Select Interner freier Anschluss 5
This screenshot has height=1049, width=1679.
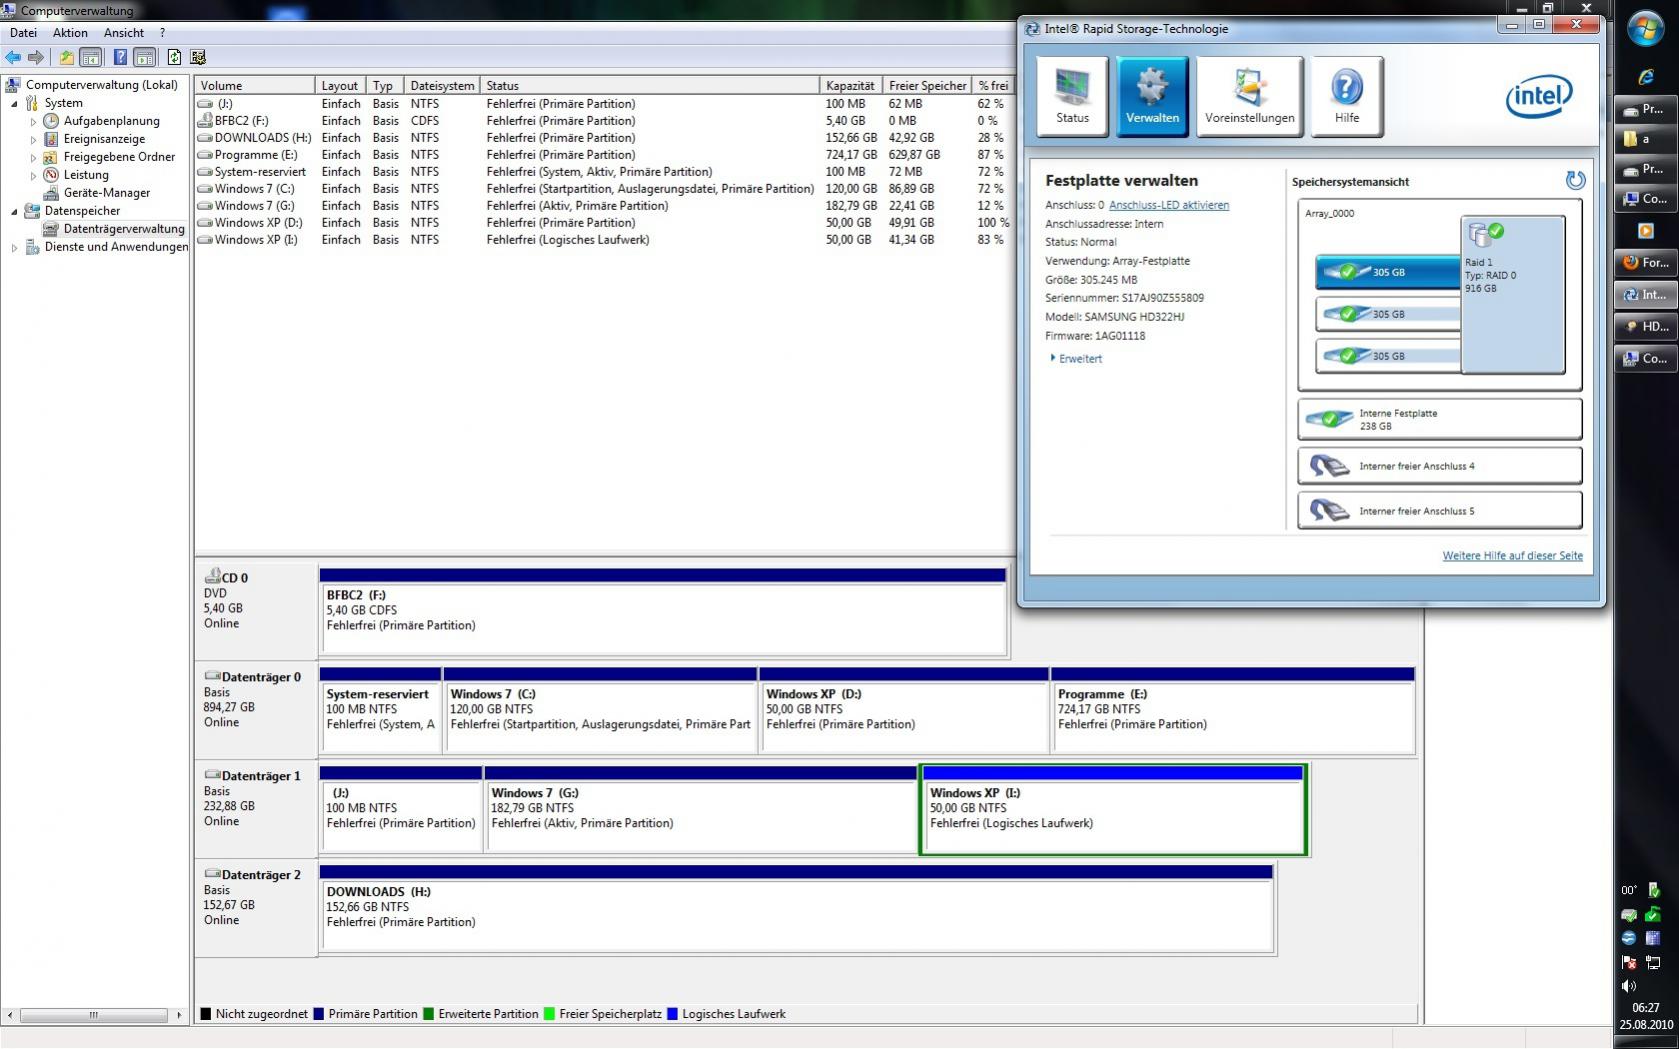pyautogui.click(x=1439, y=511)
